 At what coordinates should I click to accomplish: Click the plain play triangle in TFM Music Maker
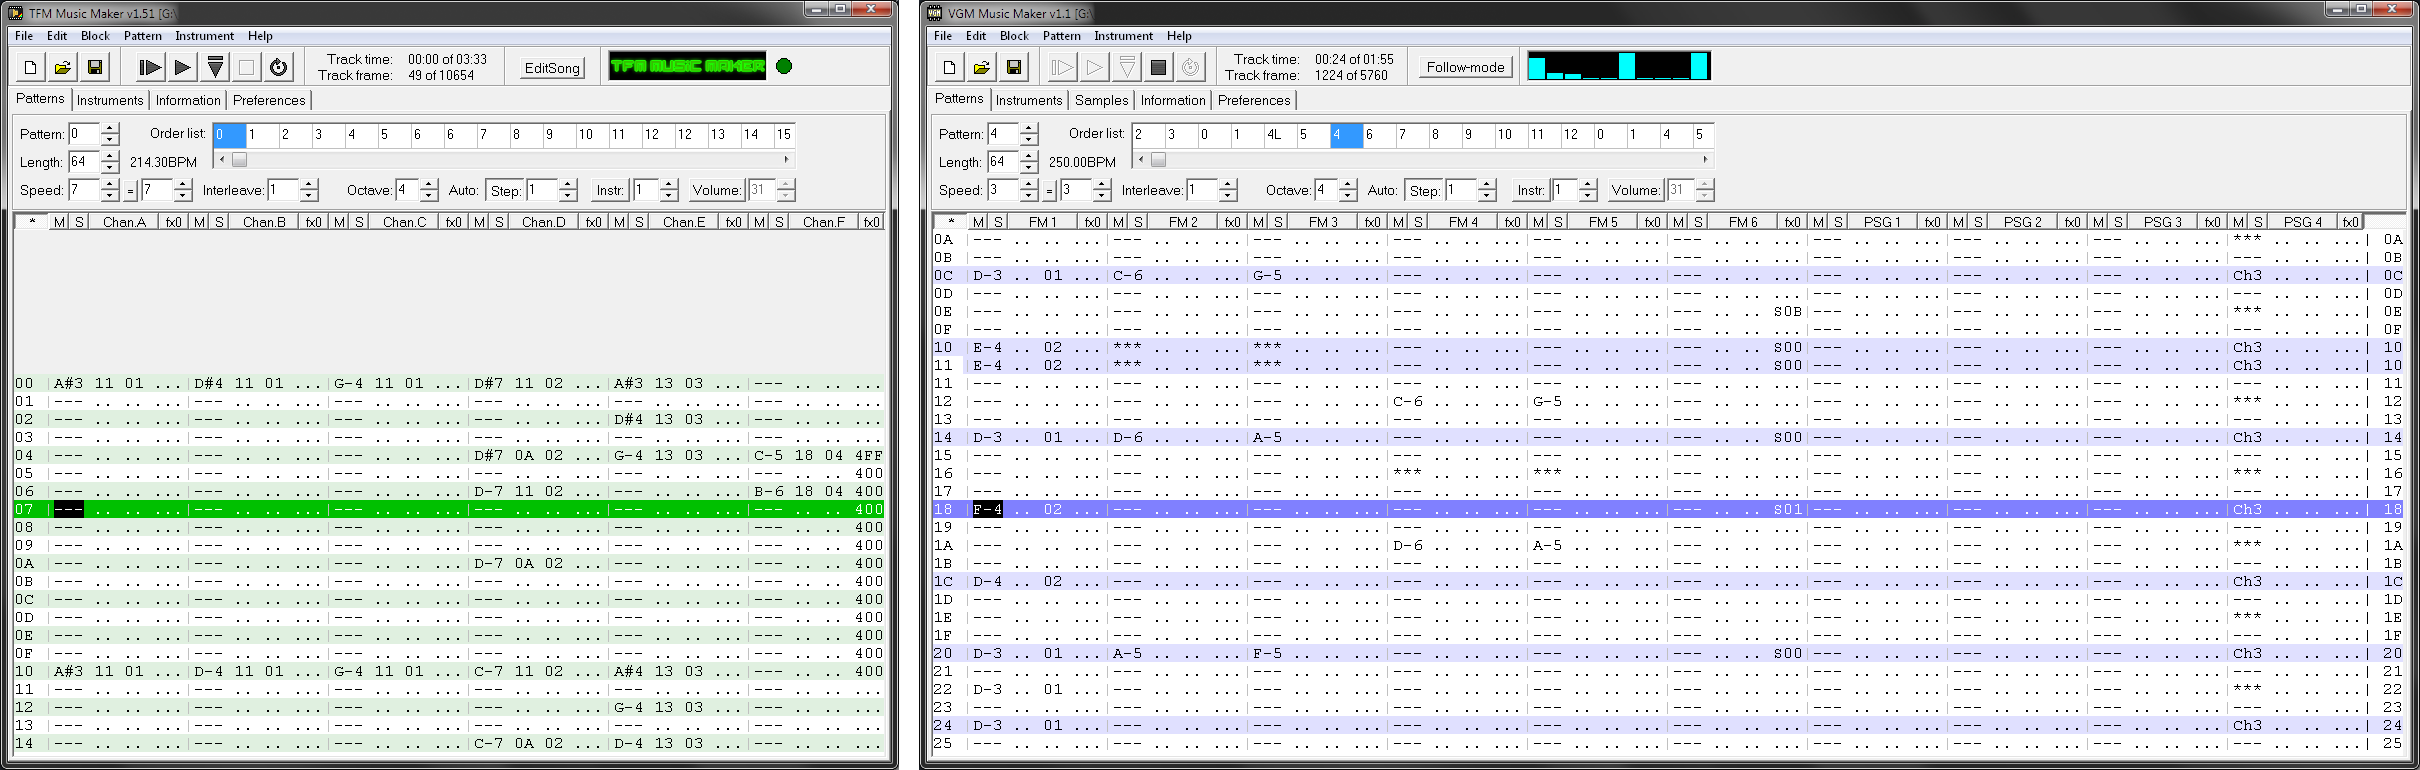click(182, 67)
